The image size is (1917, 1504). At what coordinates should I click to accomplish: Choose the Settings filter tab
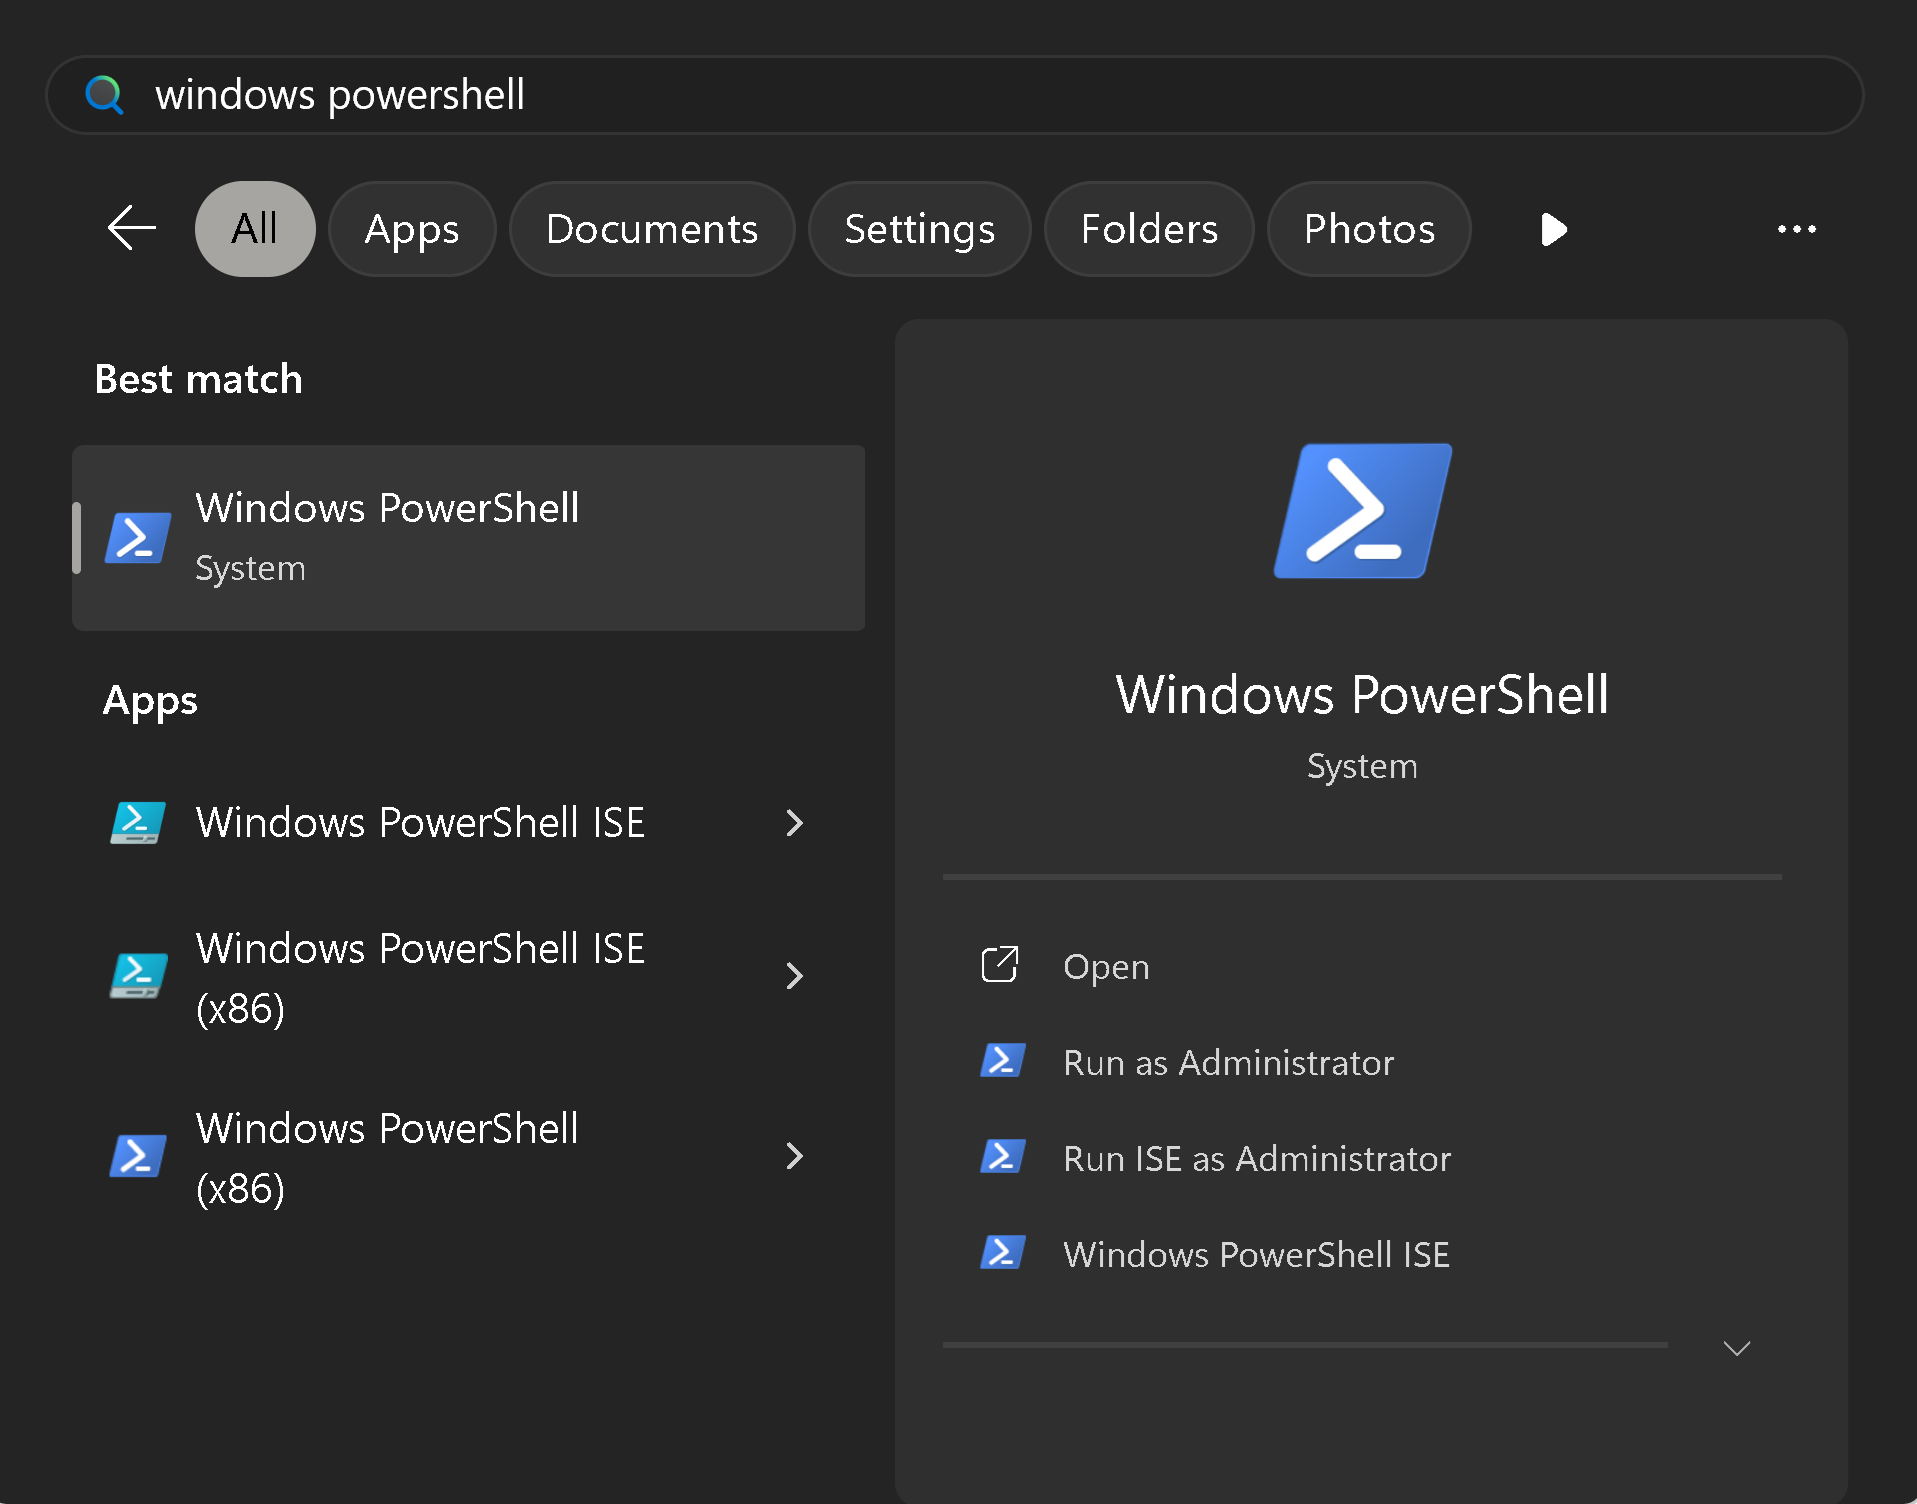919,229
